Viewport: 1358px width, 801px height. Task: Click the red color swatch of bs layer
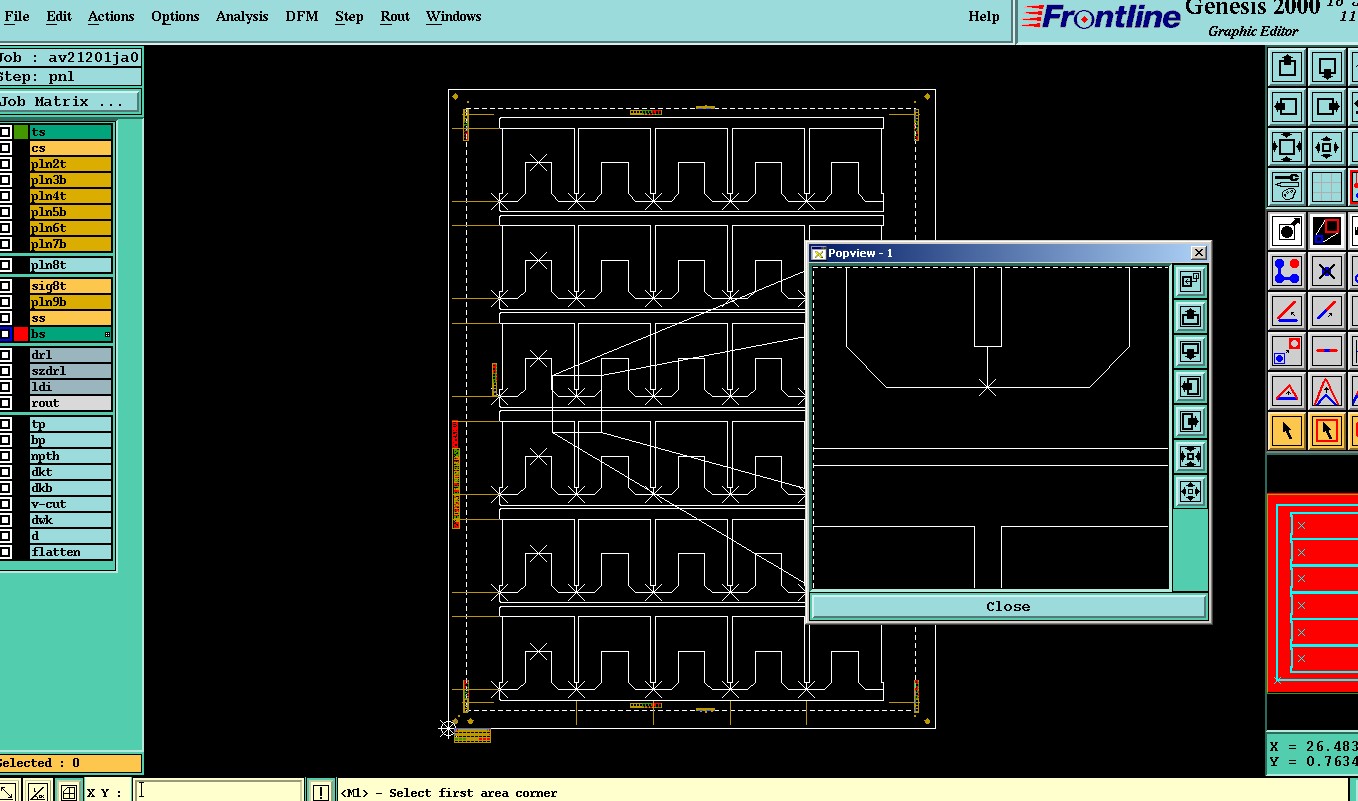click(x=21, y=334)
